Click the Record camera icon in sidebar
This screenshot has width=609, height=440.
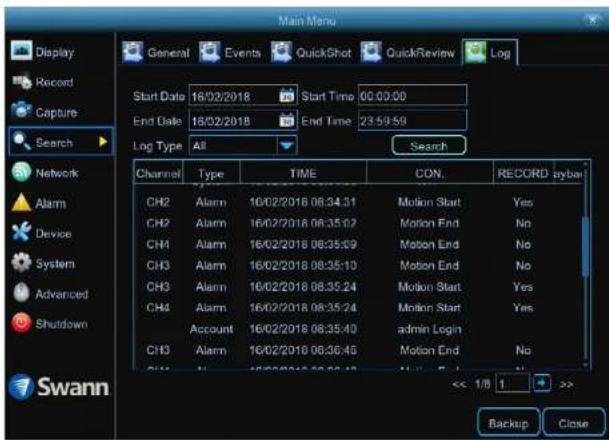point(21,81)
